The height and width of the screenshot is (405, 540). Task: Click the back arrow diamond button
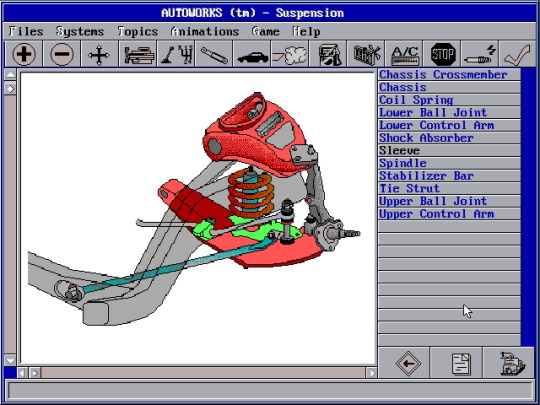408,363
